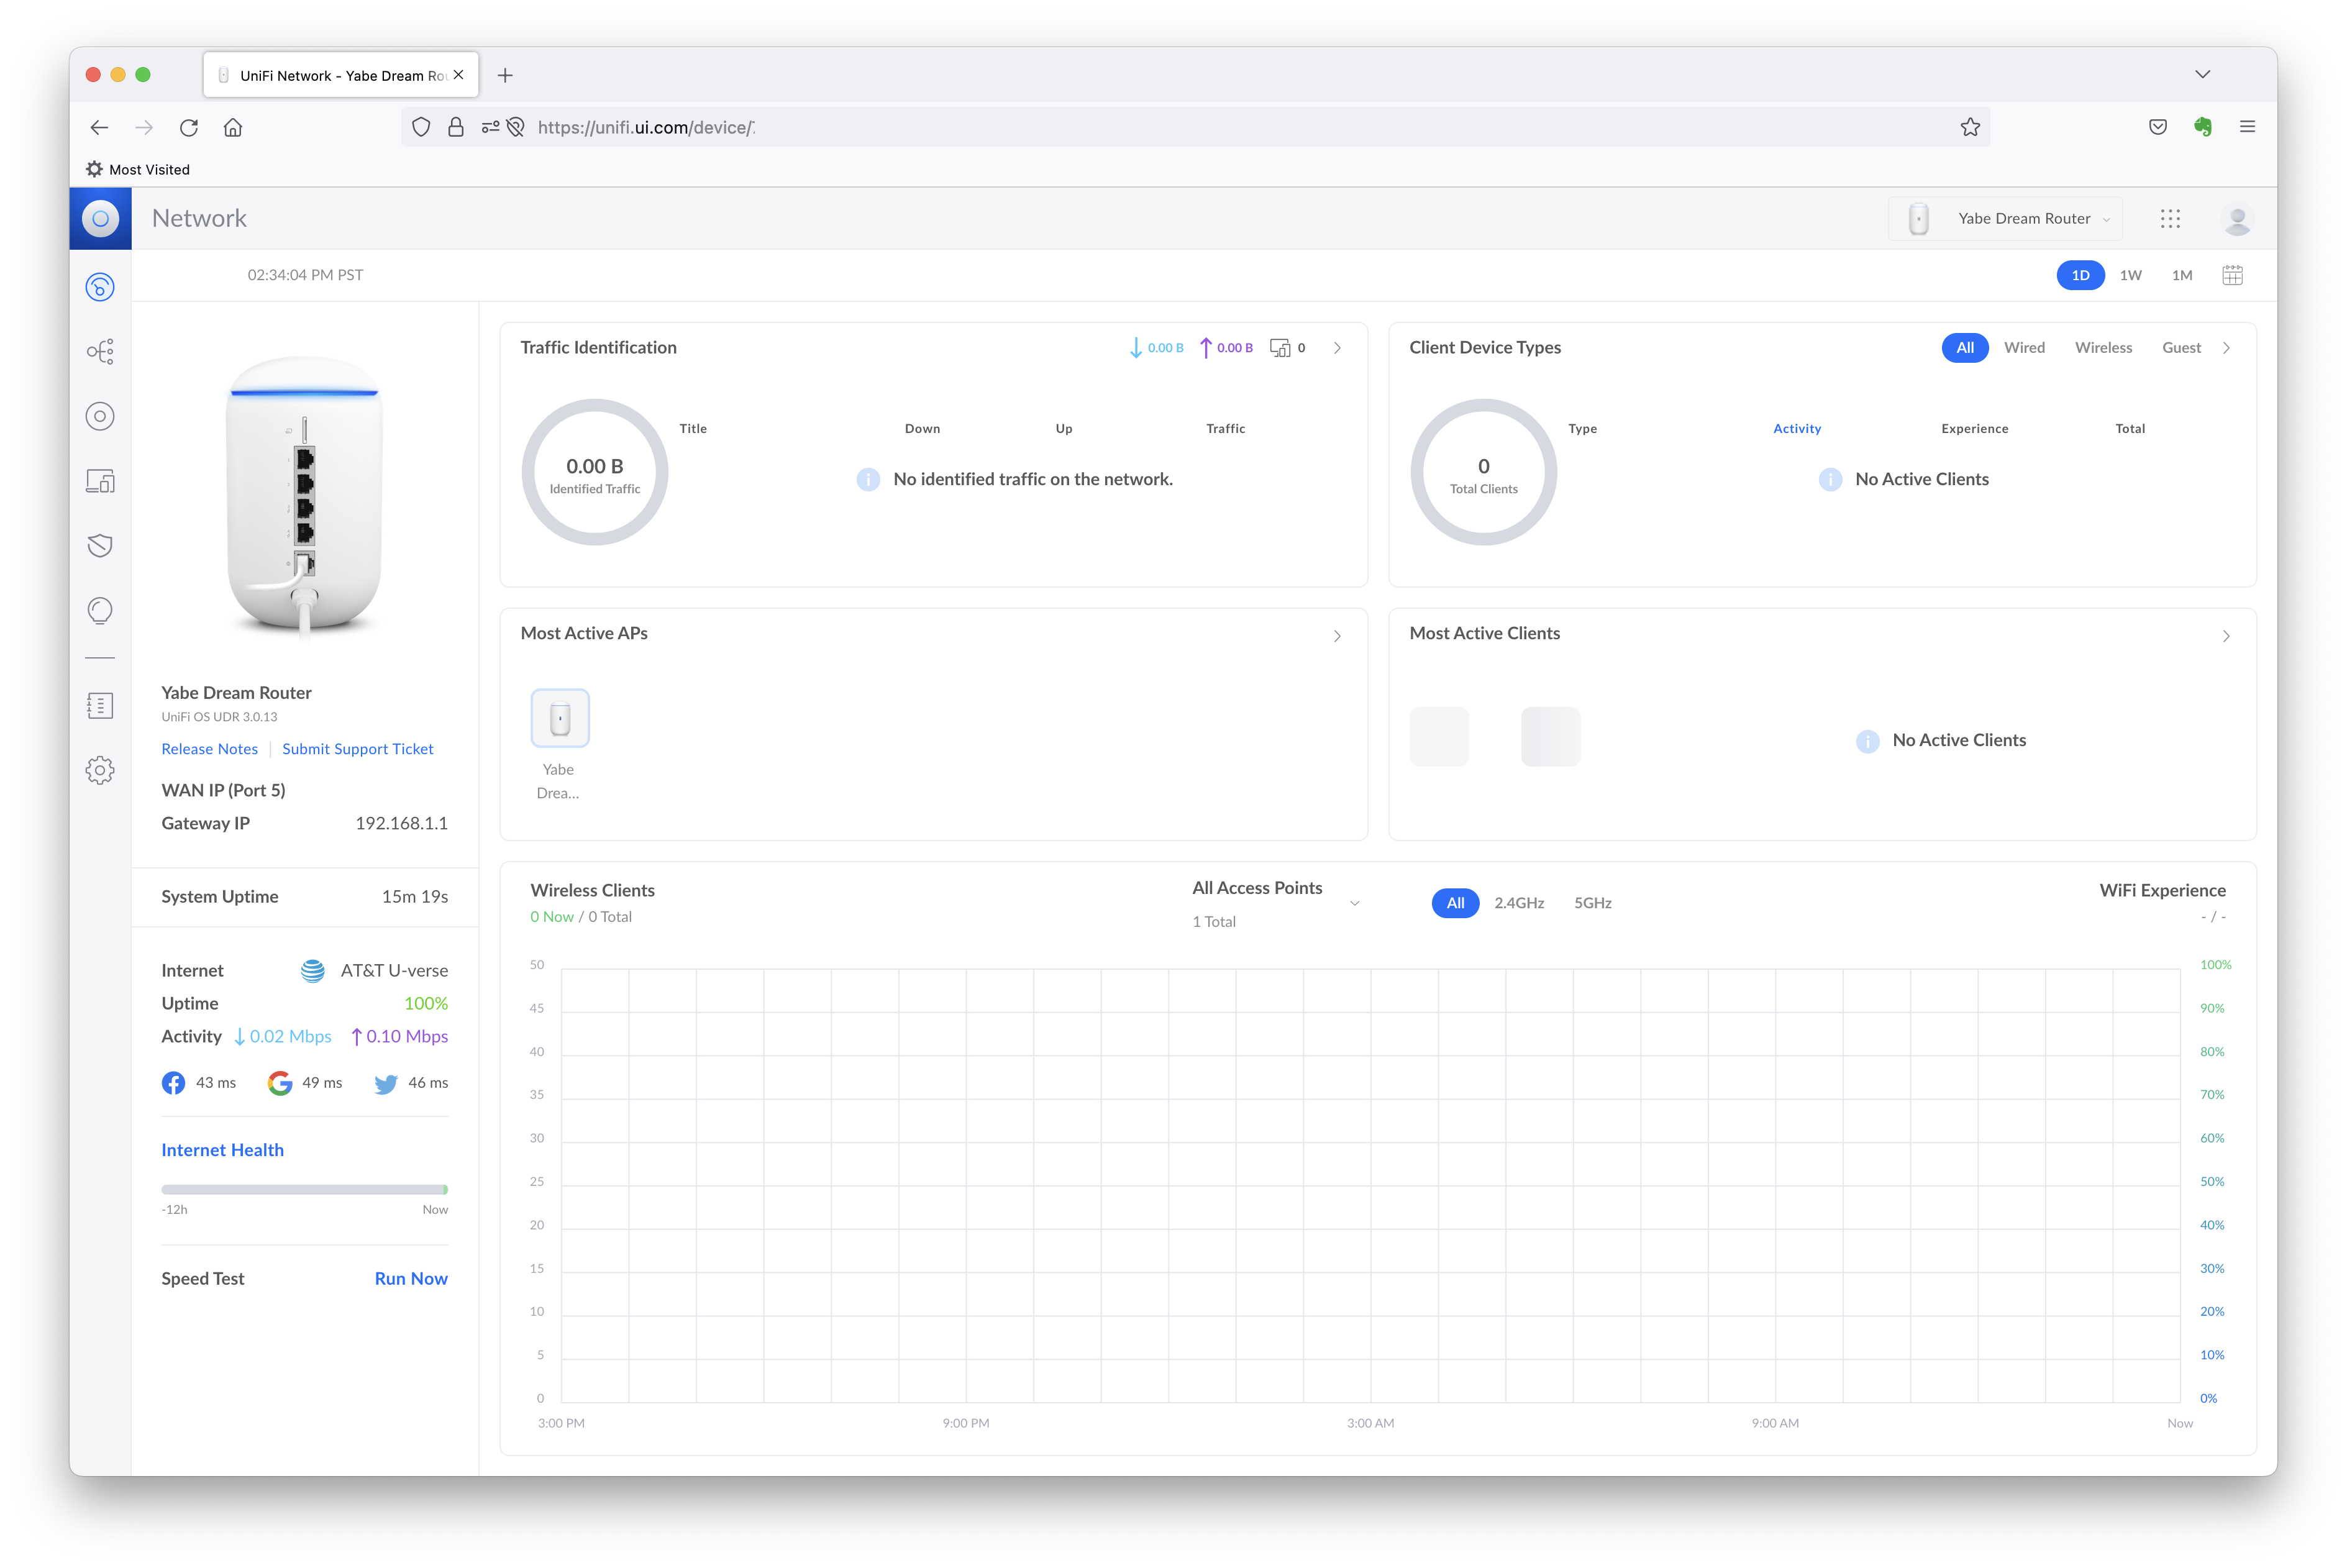Click the Twitter 46 ms latency

[411, 1083]
